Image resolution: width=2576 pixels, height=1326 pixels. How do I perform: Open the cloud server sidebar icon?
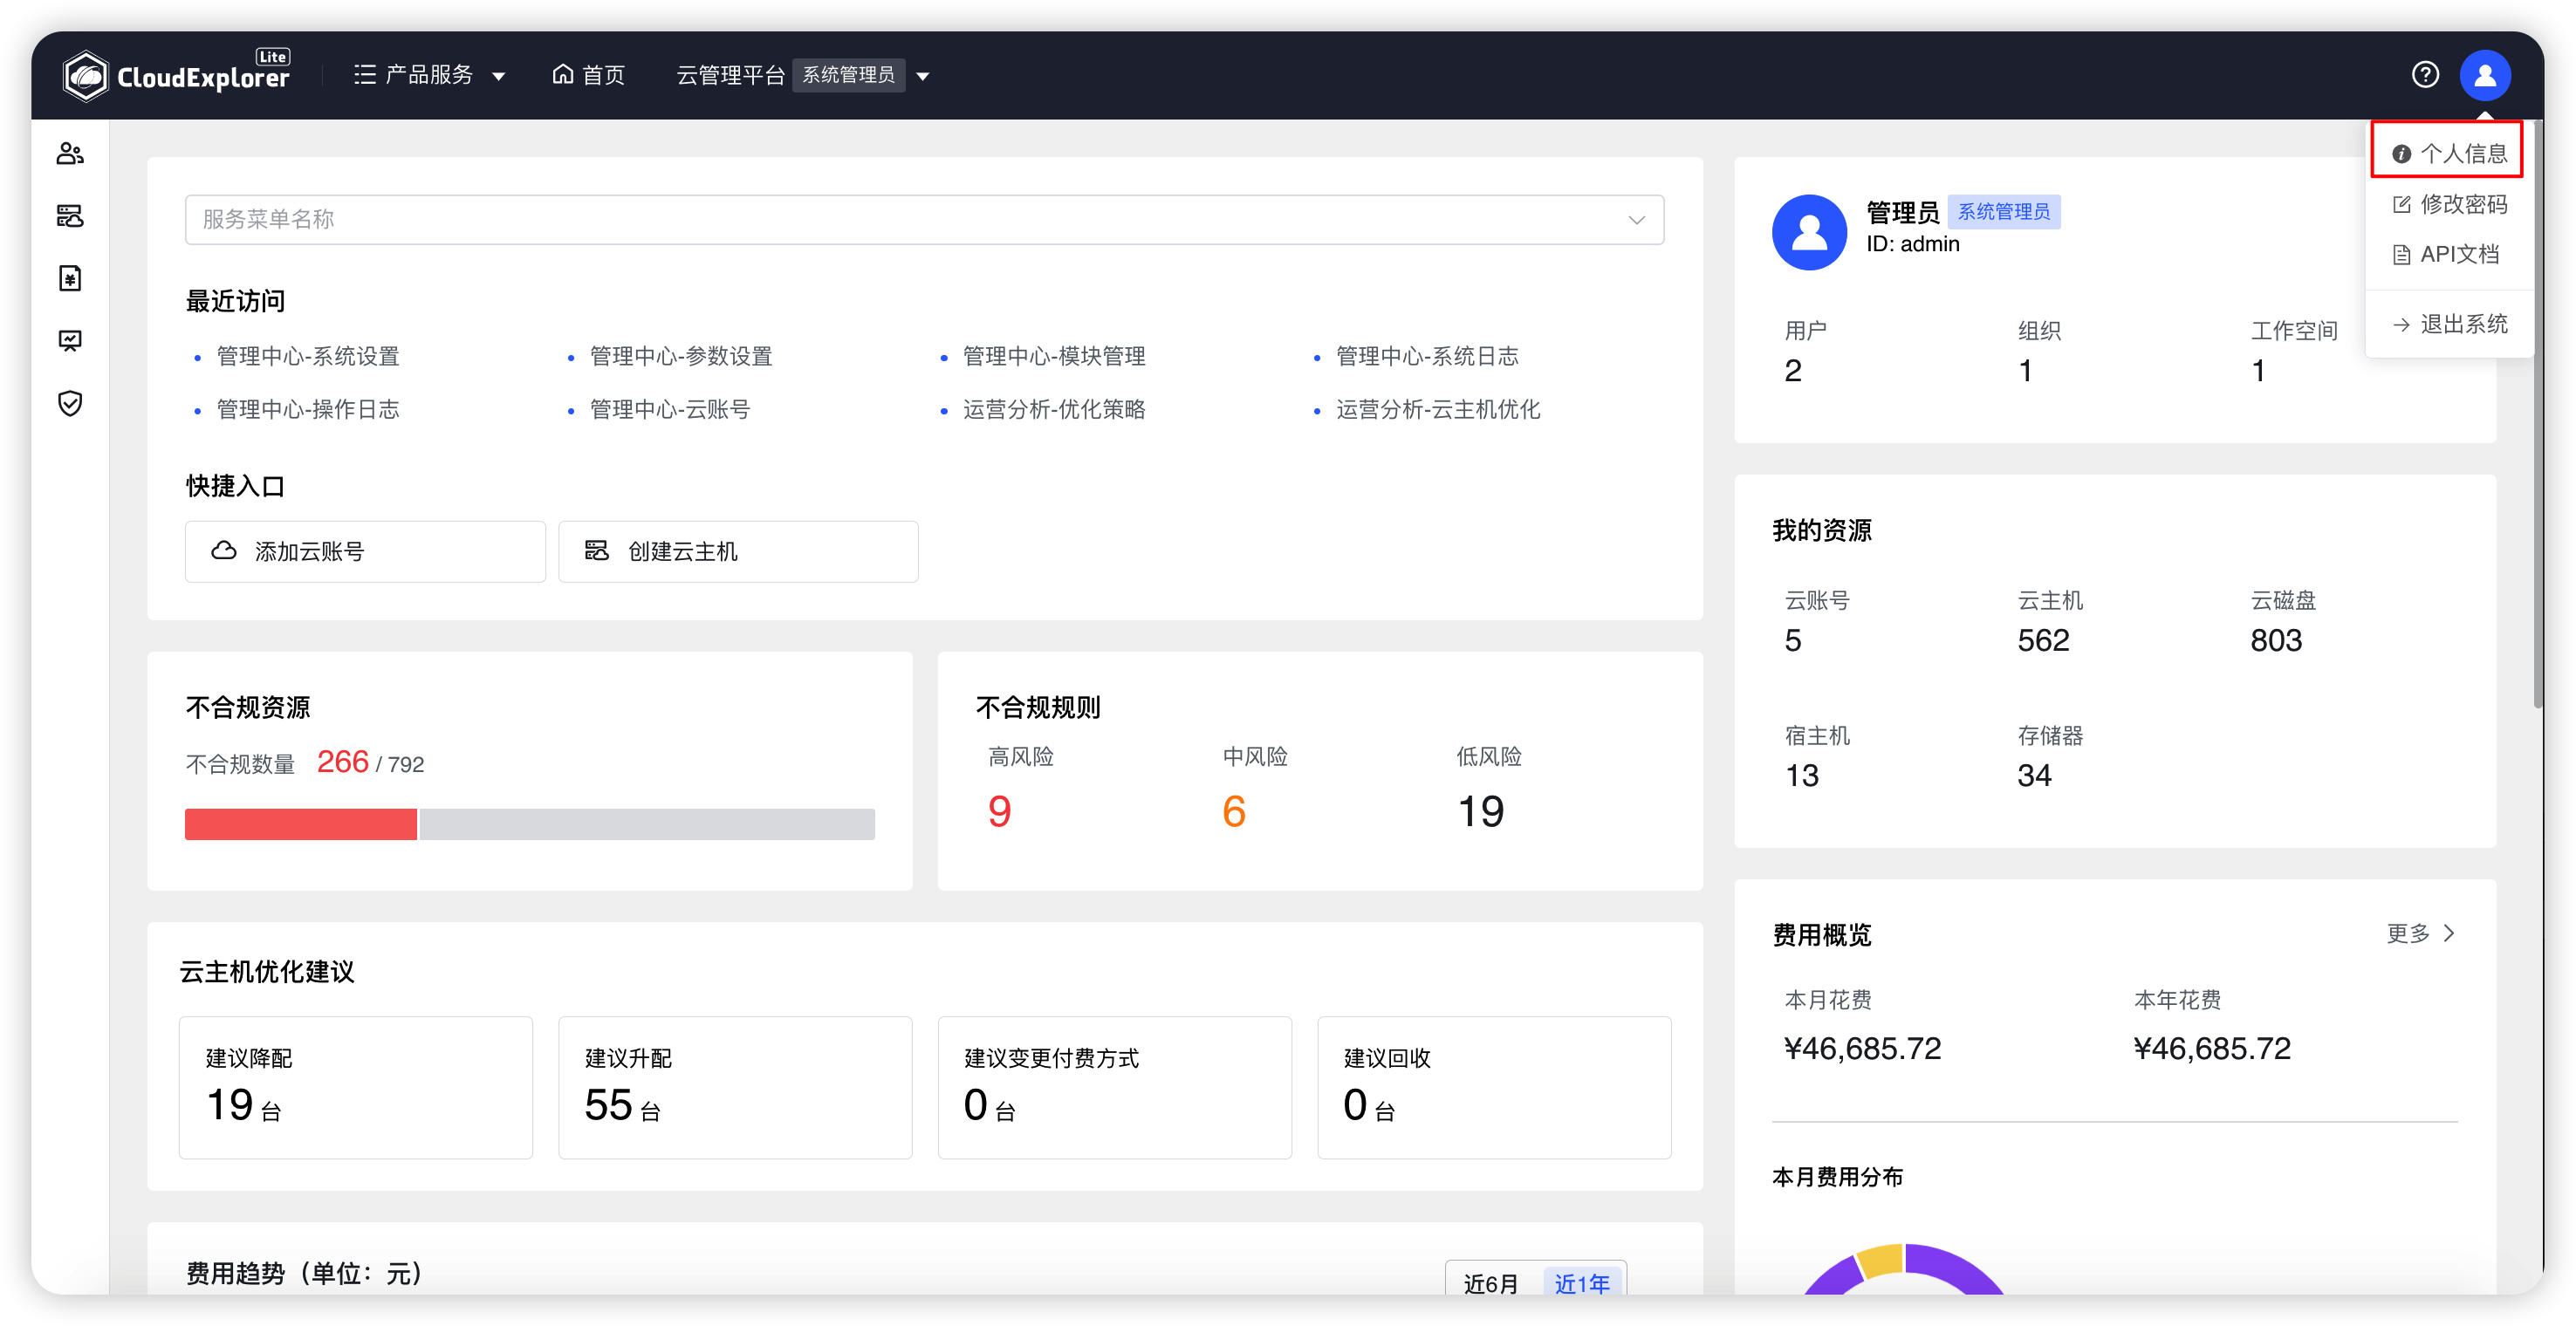tap(70, 216)
